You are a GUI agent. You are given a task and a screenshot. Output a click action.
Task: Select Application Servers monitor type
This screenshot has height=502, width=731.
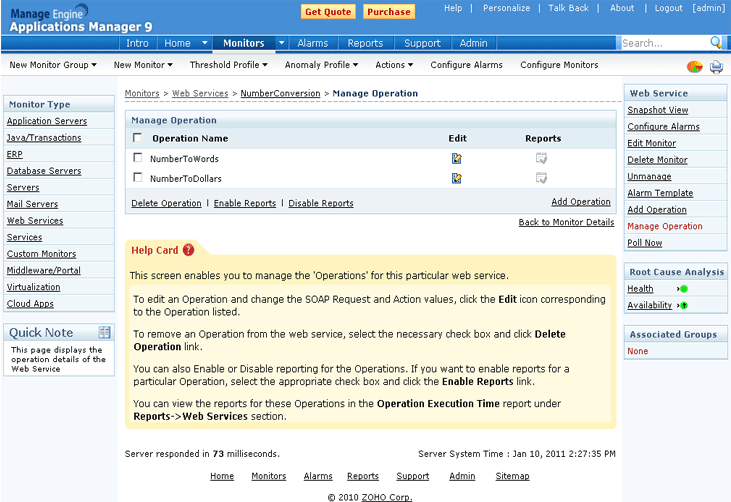47,121
